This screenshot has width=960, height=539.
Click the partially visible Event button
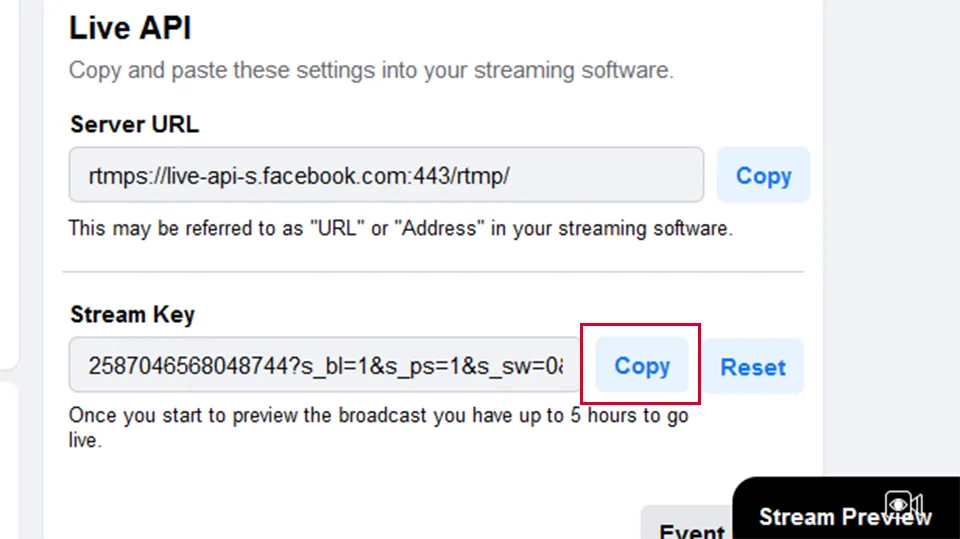686,524
